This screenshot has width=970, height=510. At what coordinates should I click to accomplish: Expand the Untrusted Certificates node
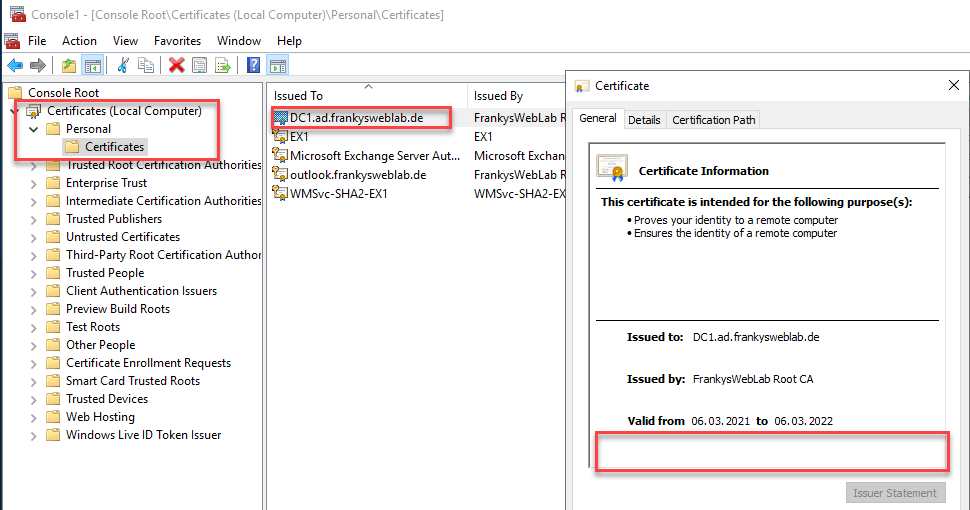[x=33, y=238]
